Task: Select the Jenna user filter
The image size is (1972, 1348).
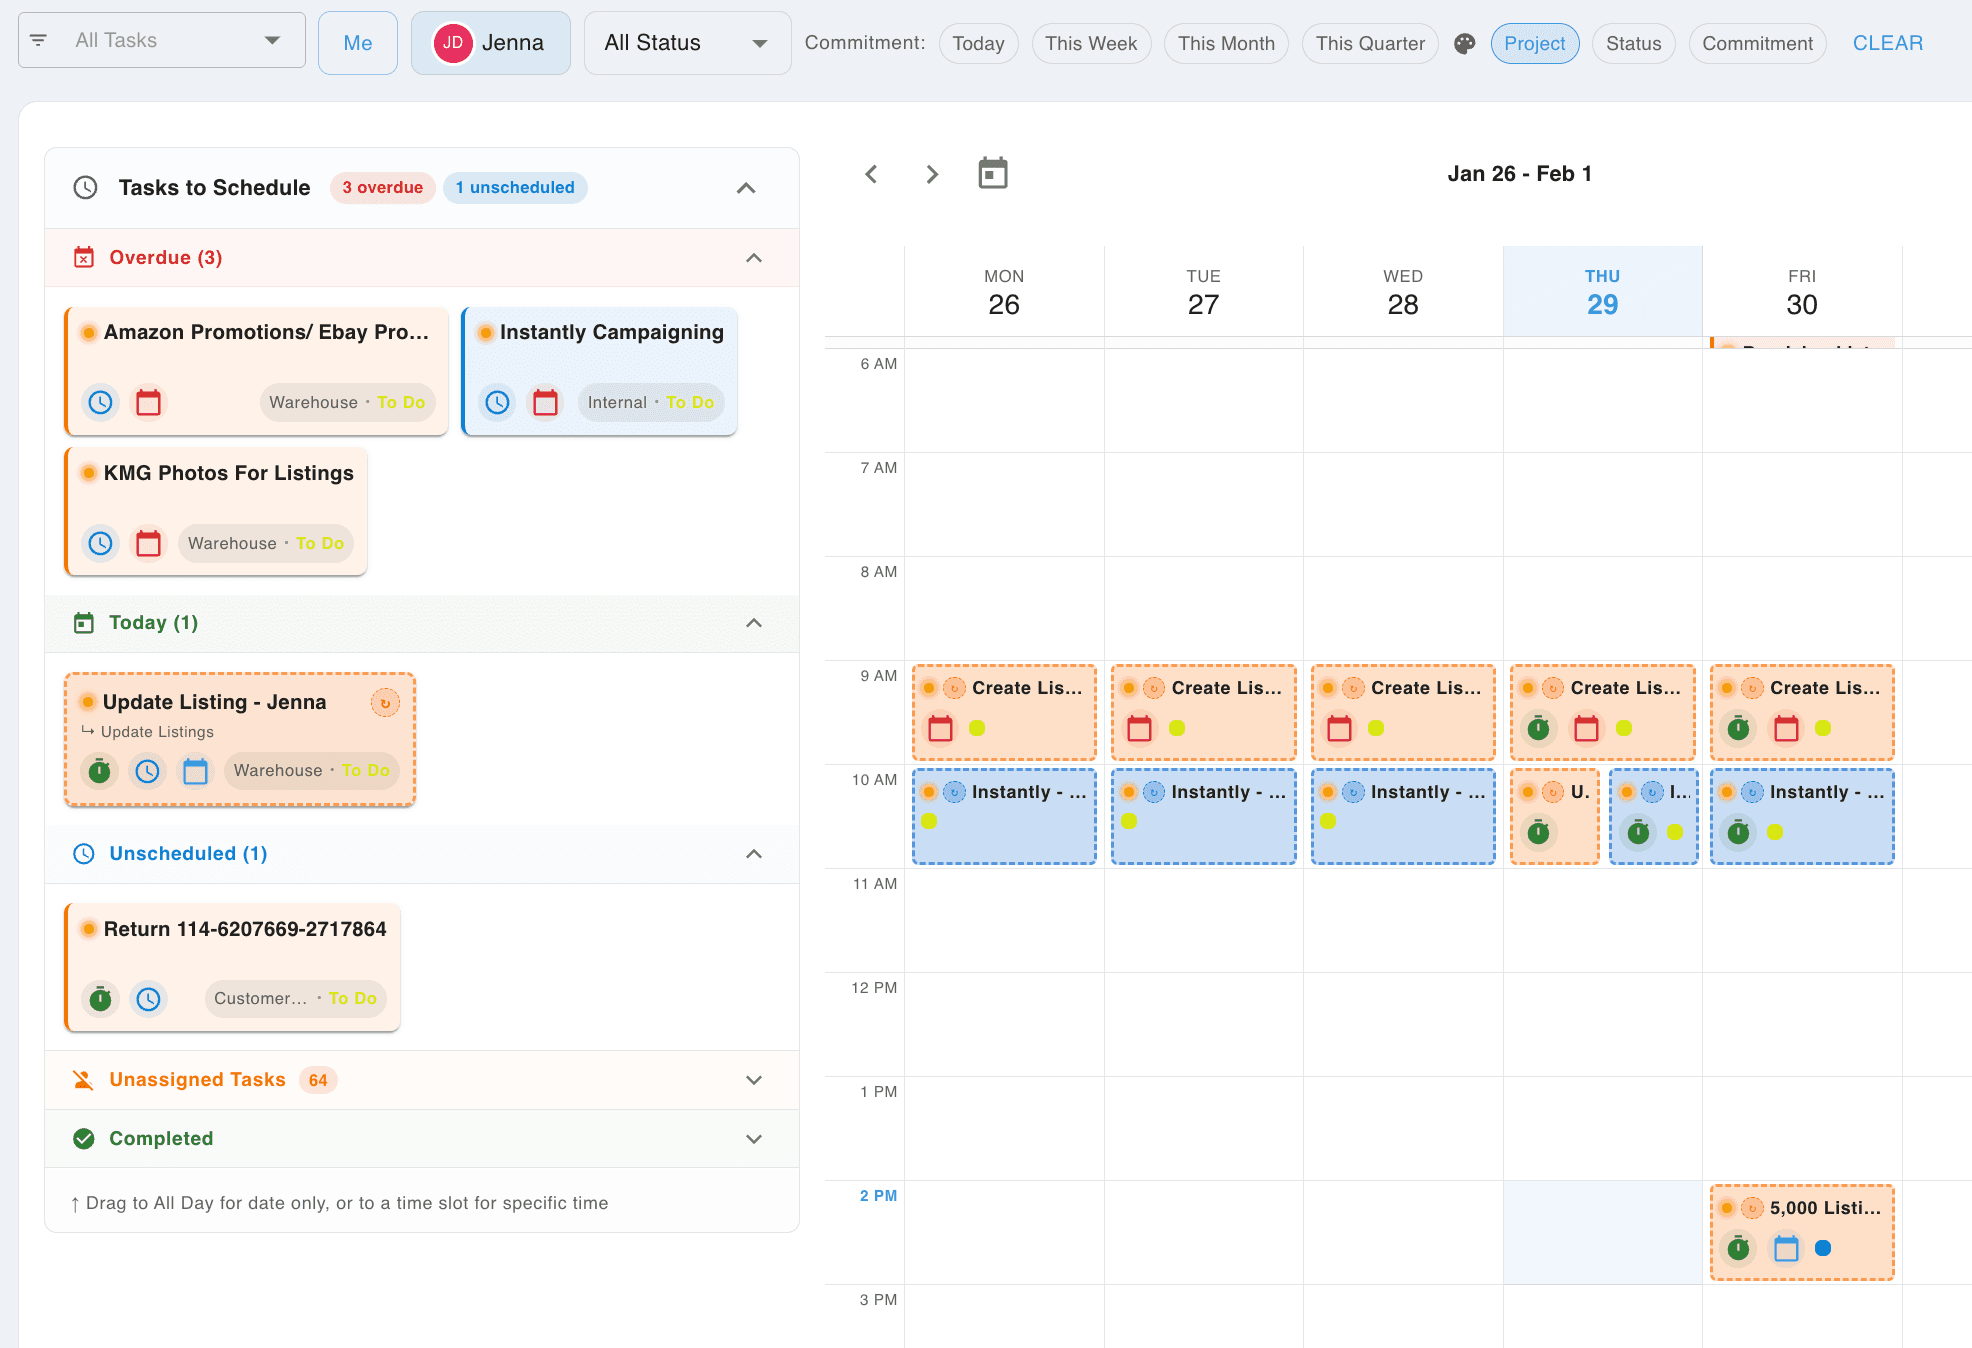Action: pyautogui.click(x=490, y=43)
